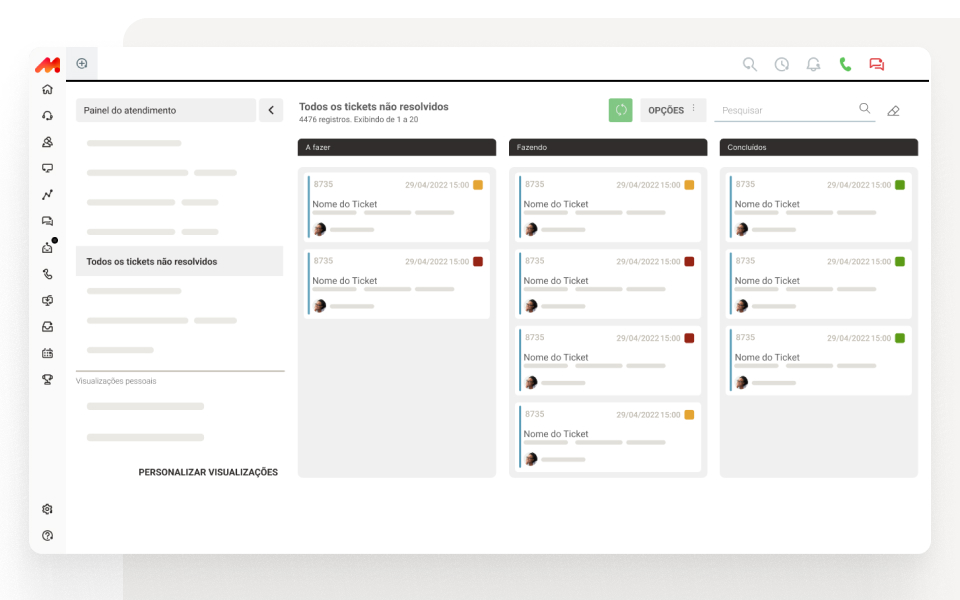View recent history using the clock icon
This screenshot has height=600, width=960.
click(x=781, y=63)
